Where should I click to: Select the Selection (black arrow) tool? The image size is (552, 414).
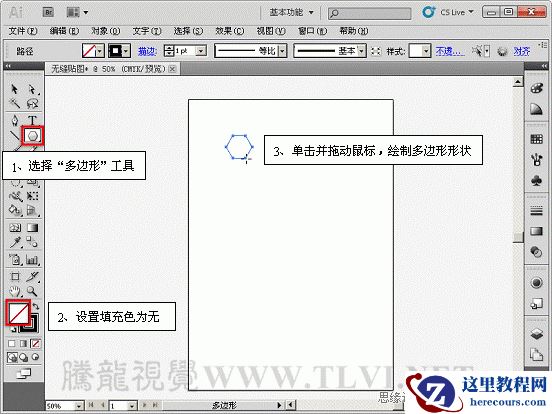pyautogui.click(x=14, y=89)
